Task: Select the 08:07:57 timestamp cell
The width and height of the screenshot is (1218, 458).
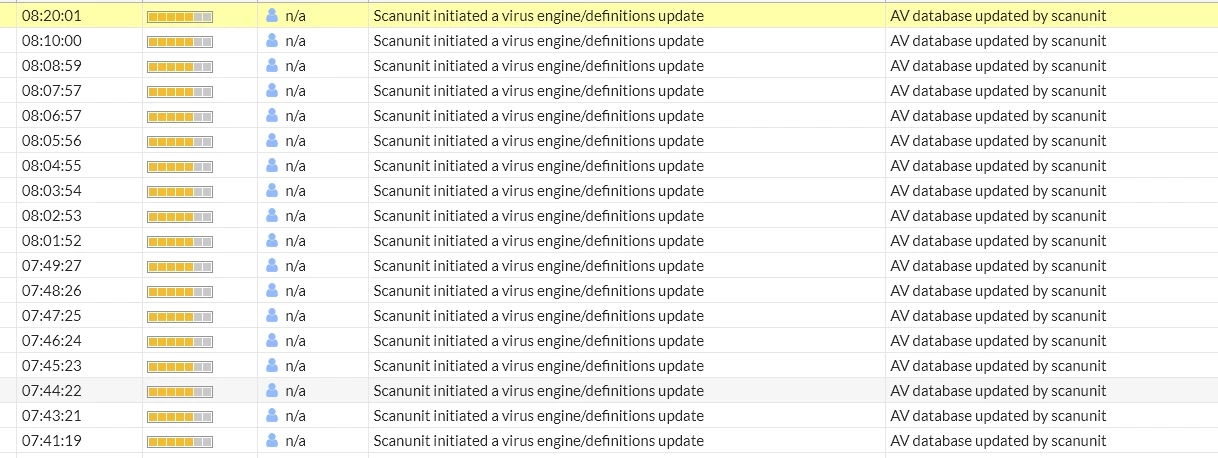Action: [x=79, y=91]
